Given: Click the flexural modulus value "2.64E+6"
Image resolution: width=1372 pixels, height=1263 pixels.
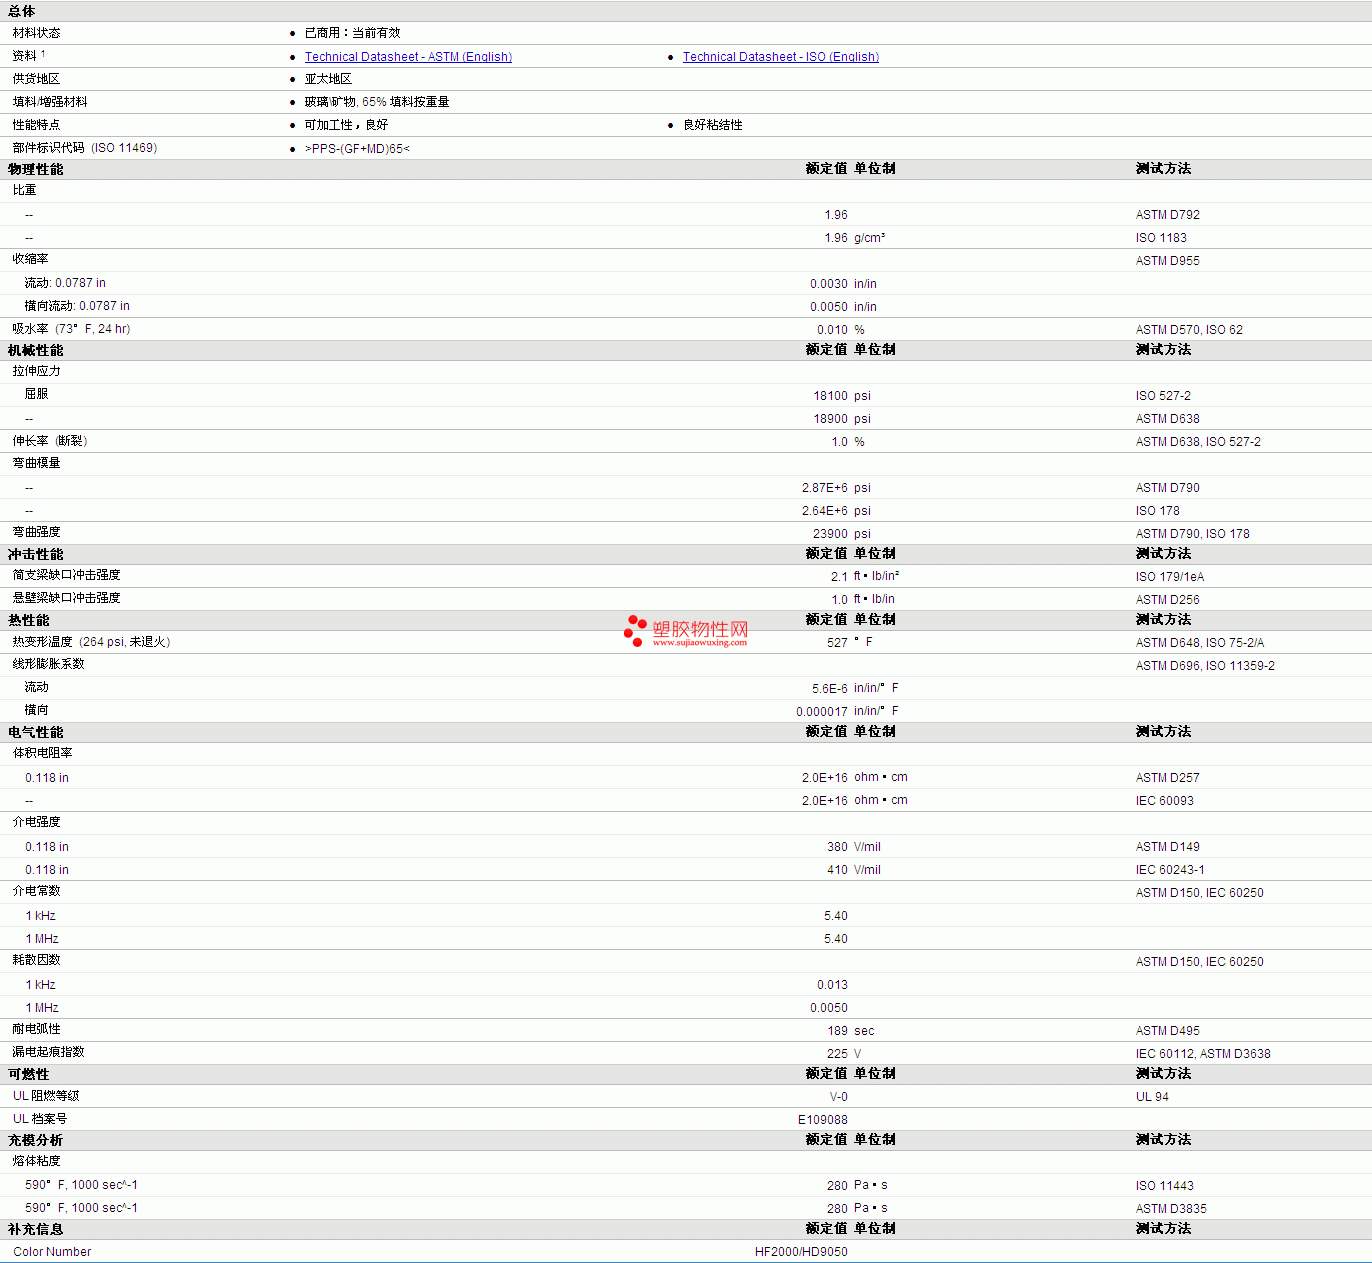Looking at the screenshot, I should pyautogui.click(x=824, y=511).
